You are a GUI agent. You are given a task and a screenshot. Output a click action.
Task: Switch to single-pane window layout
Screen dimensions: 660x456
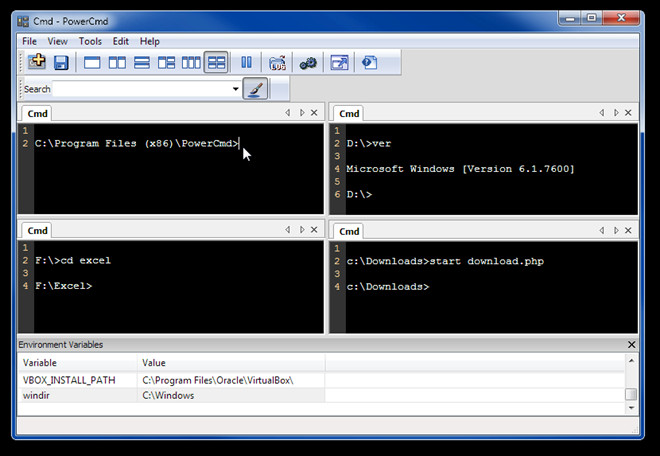92,63
